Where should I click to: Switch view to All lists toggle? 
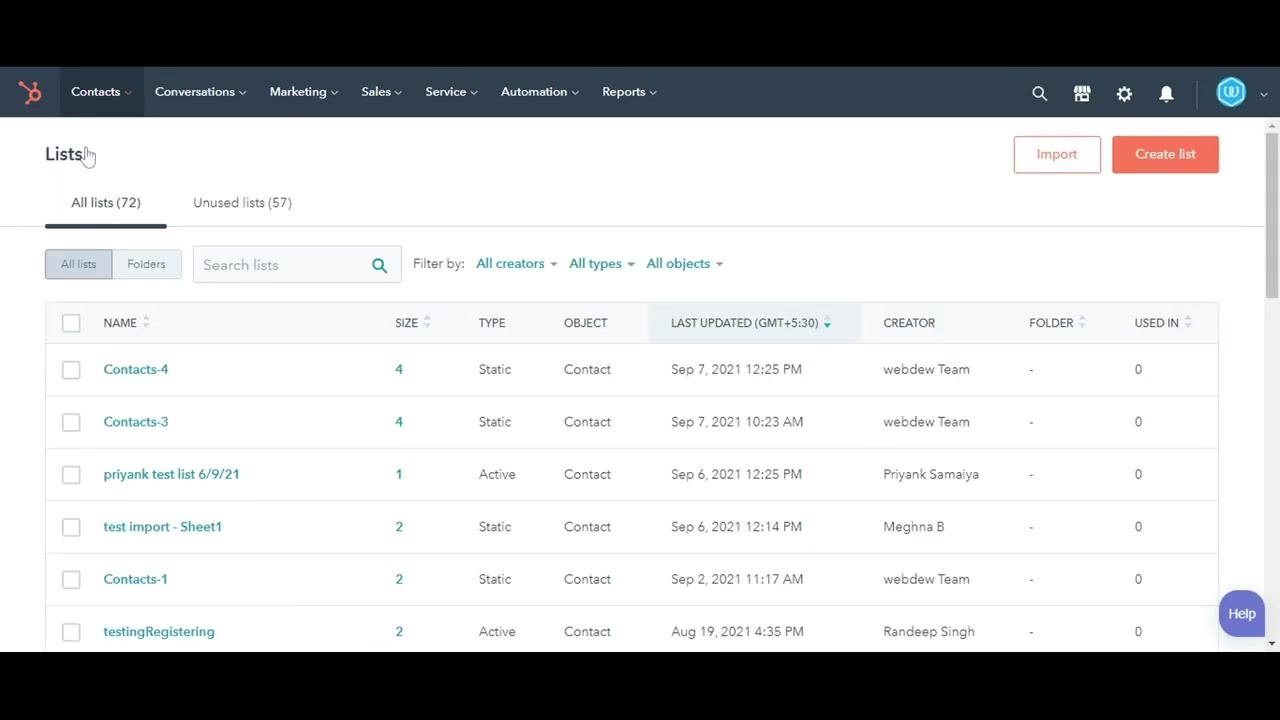pos(79,264)
